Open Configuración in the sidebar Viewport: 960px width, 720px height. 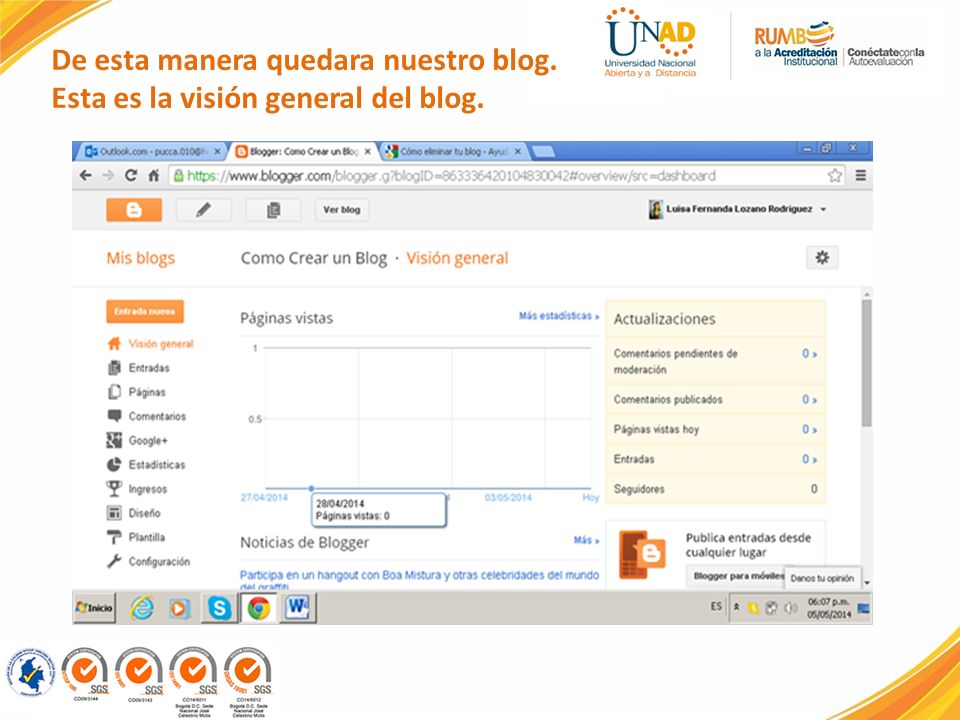click(159, 561)
